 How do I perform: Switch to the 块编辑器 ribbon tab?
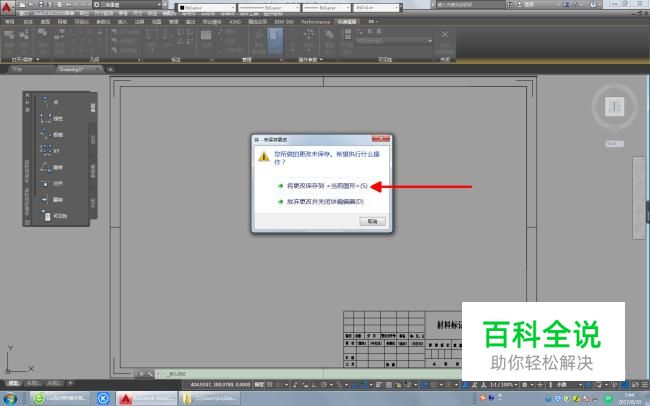tap(347, 22)
